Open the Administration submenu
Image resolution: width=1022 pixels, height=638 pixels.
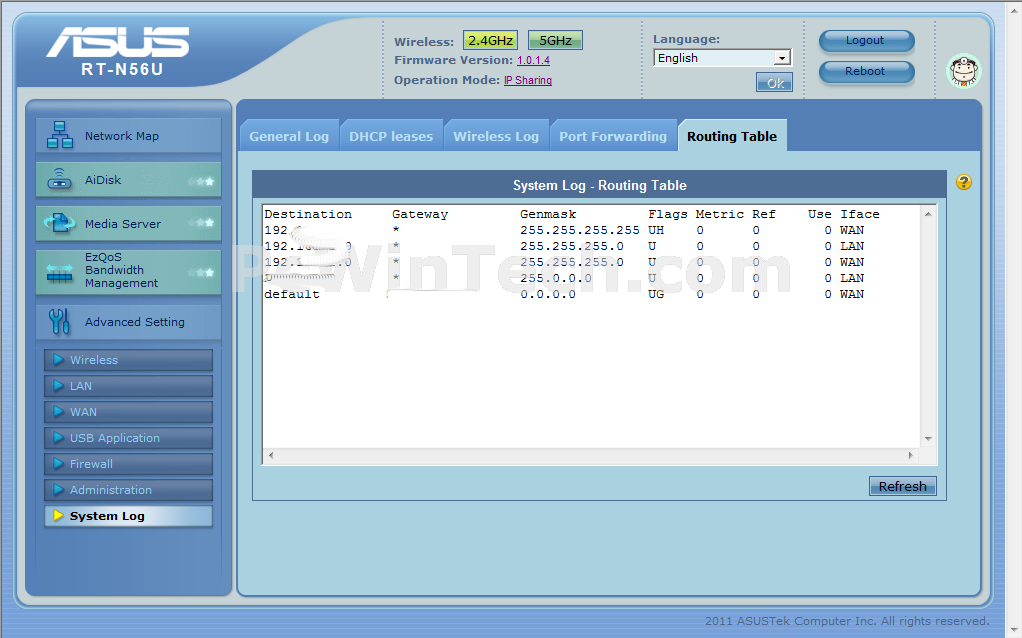pyautogui.click(x=128, y=490)
